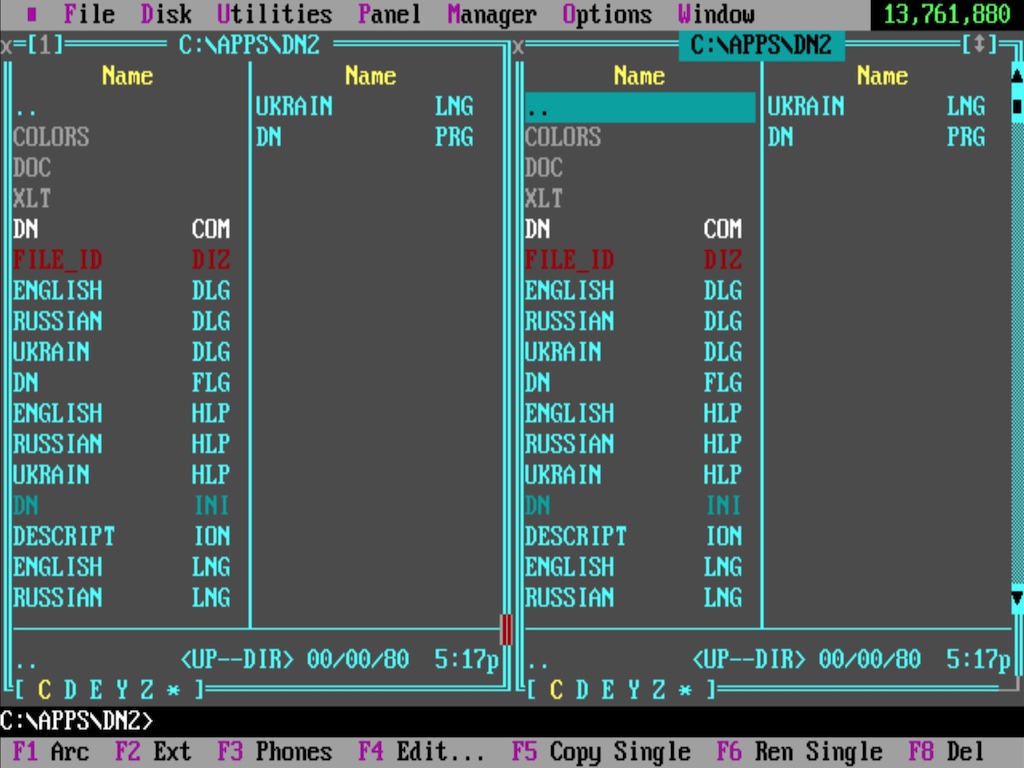Click the asterisk in right panel drive line
The image size is (1024, 768).
click(x=685, y=690)
